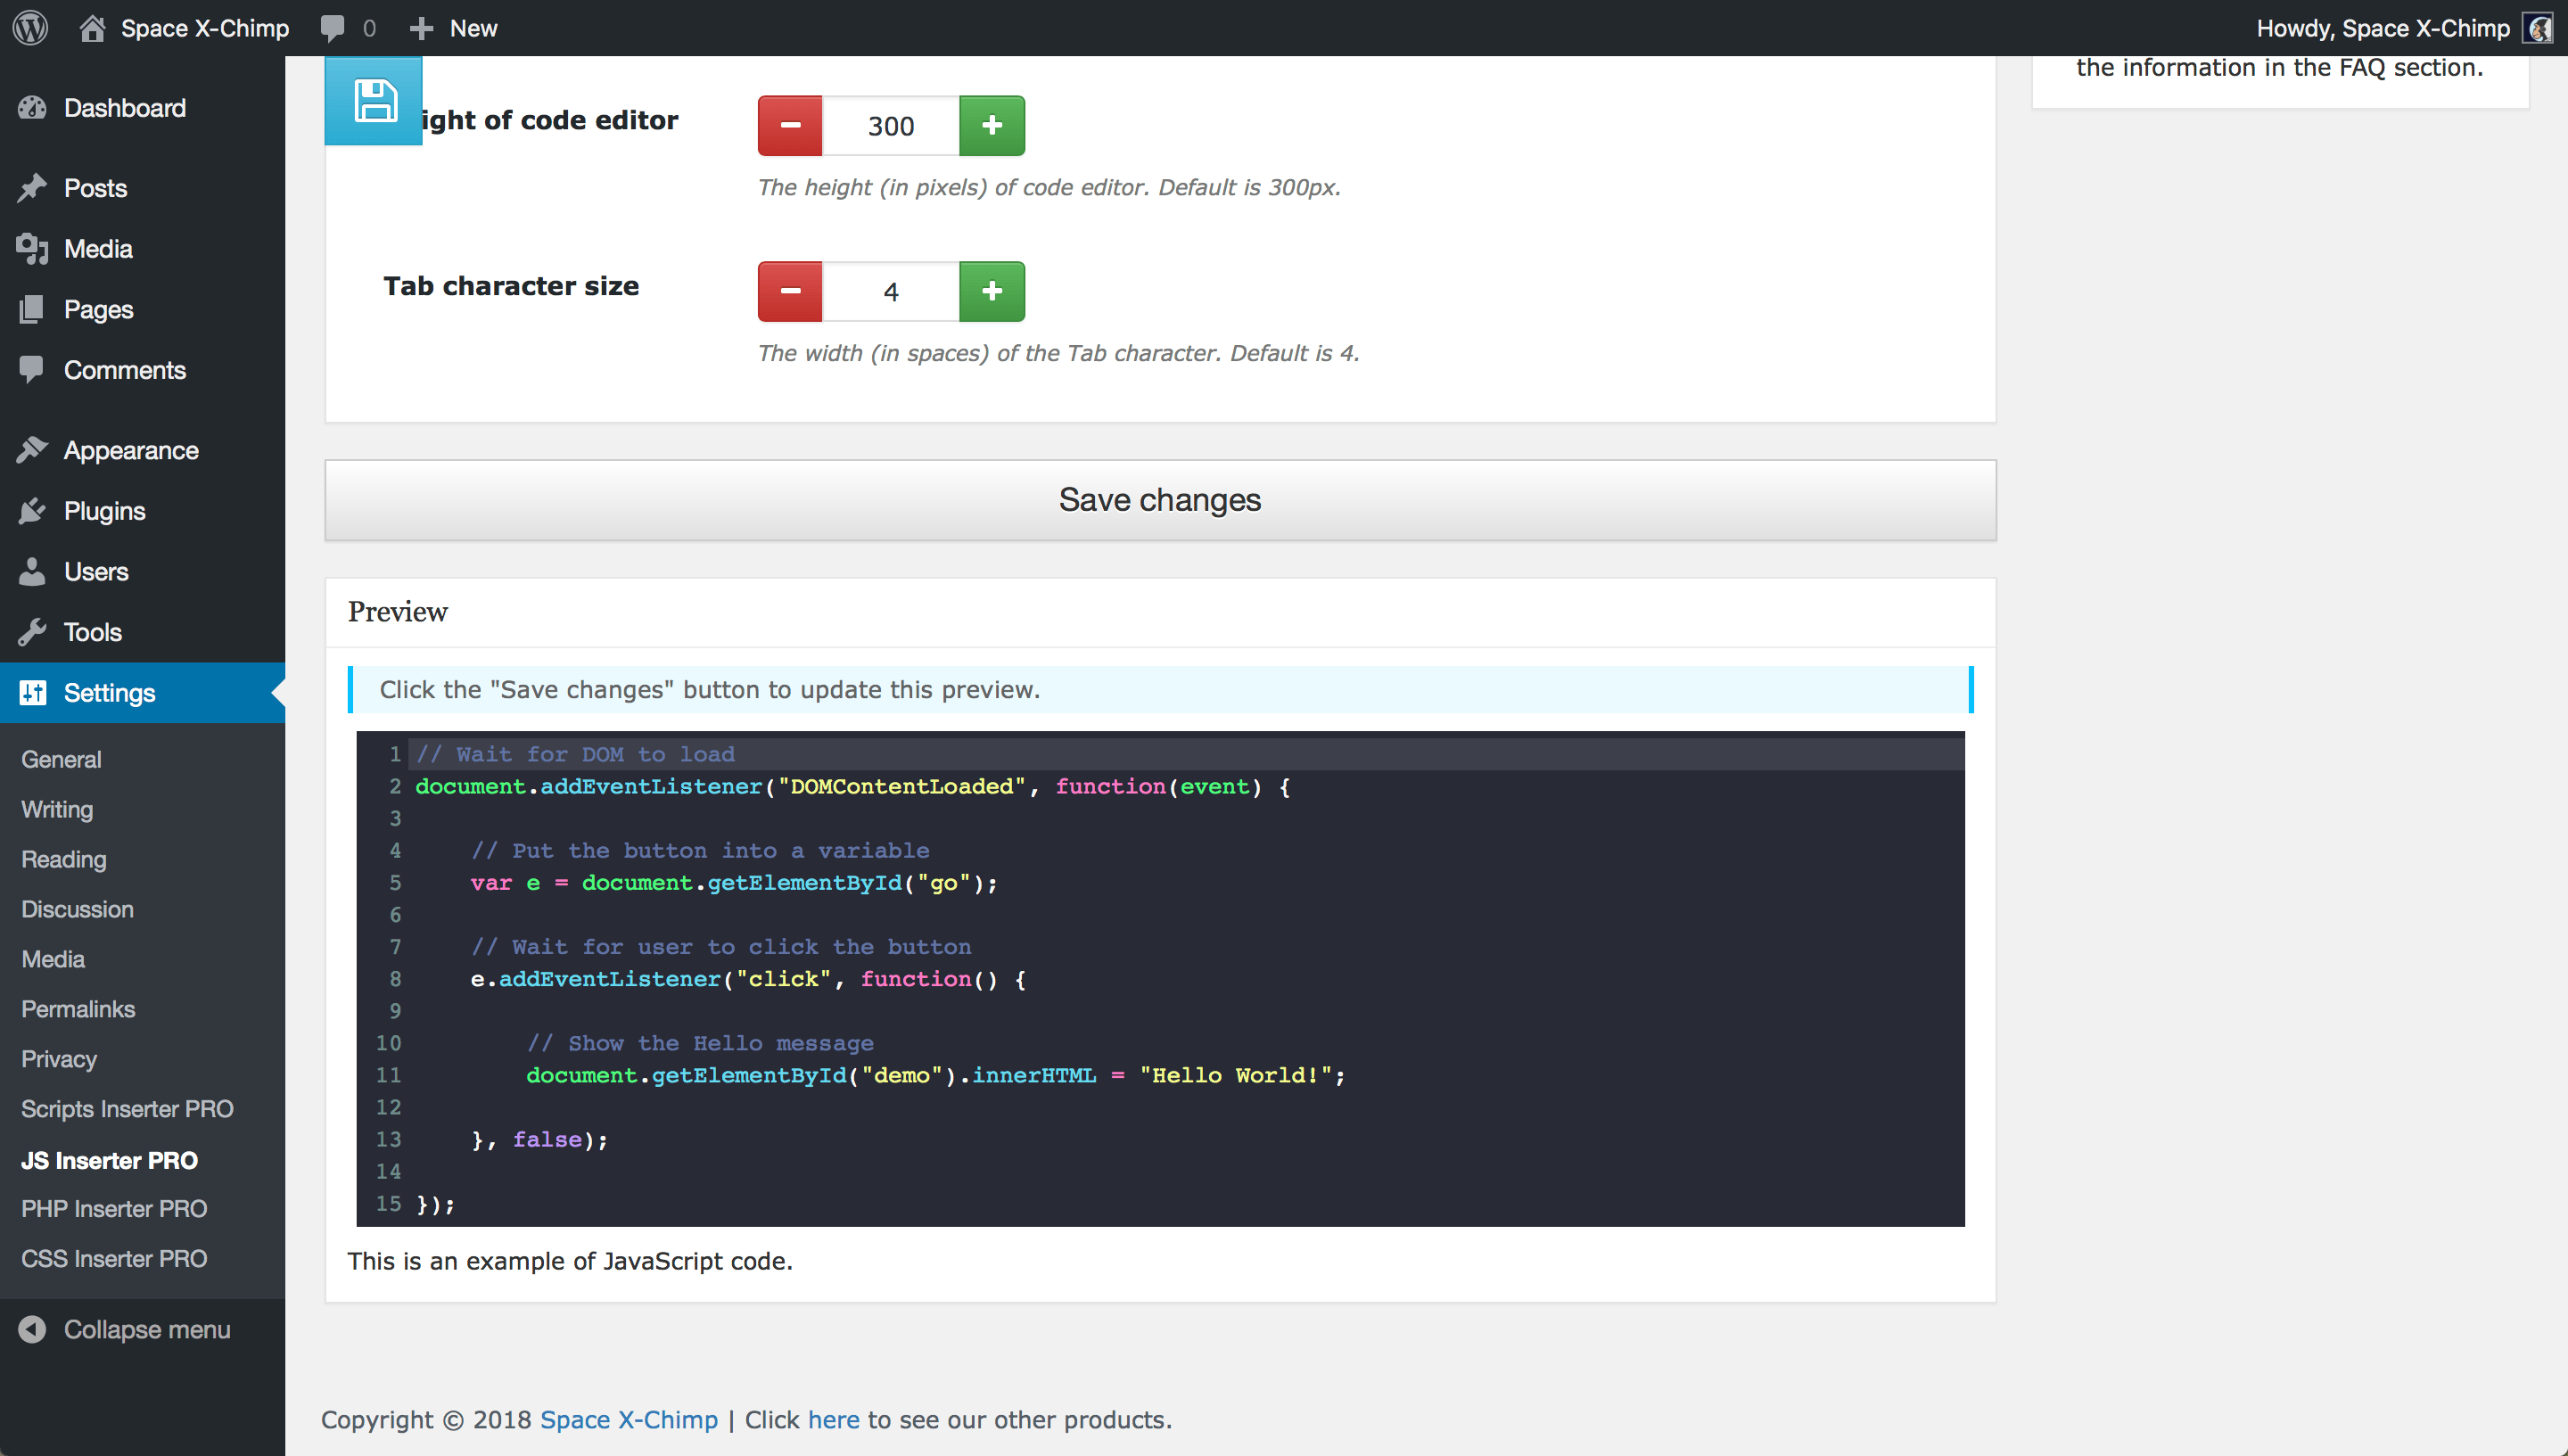Click the Space X-Chimp site name in admin bar

point(205,28)
